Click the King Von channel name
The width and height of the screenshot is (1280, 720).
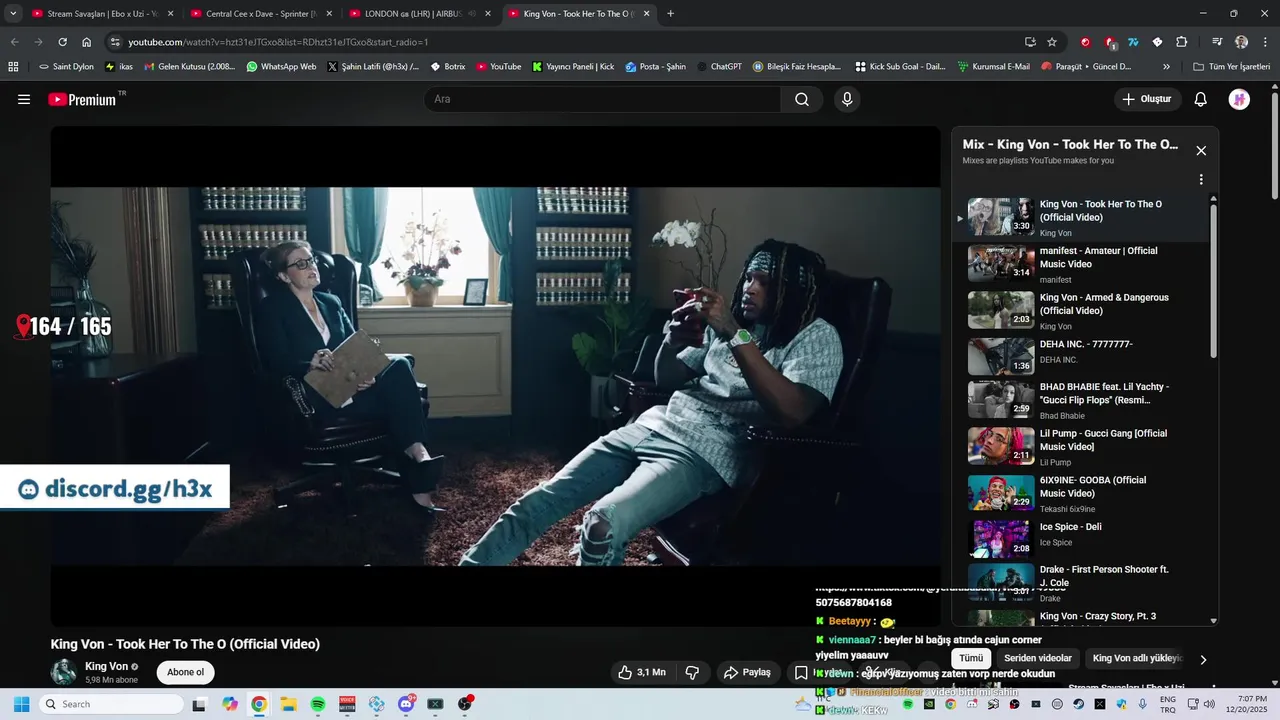click(x=106, y=666)
